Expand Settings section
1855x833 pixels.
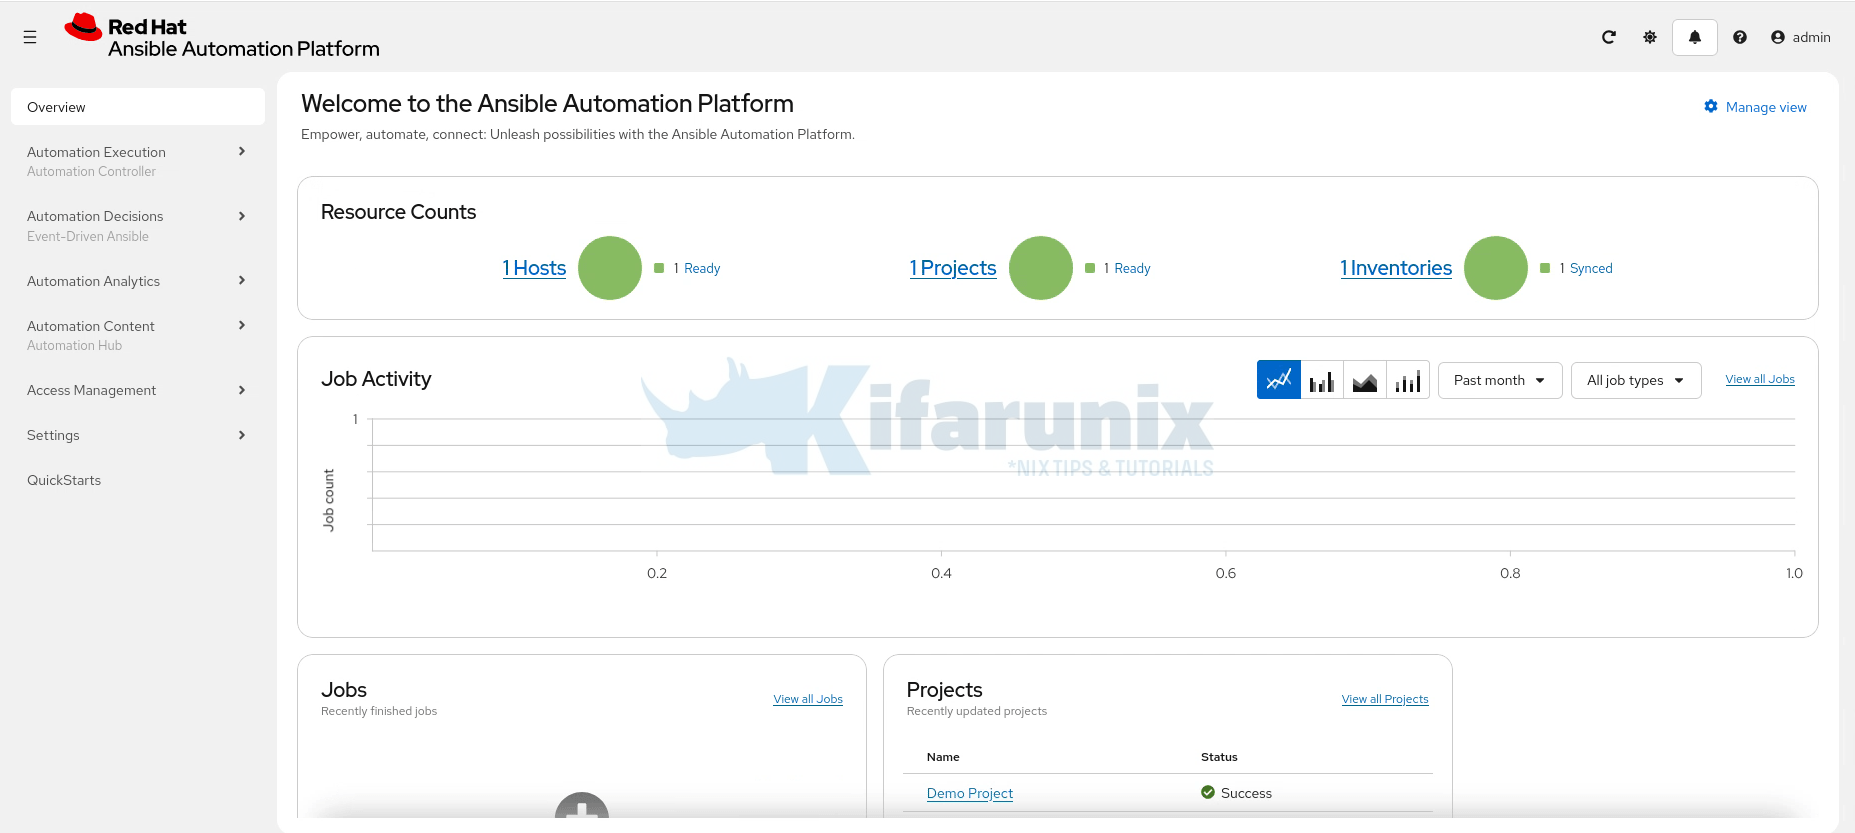138,435
